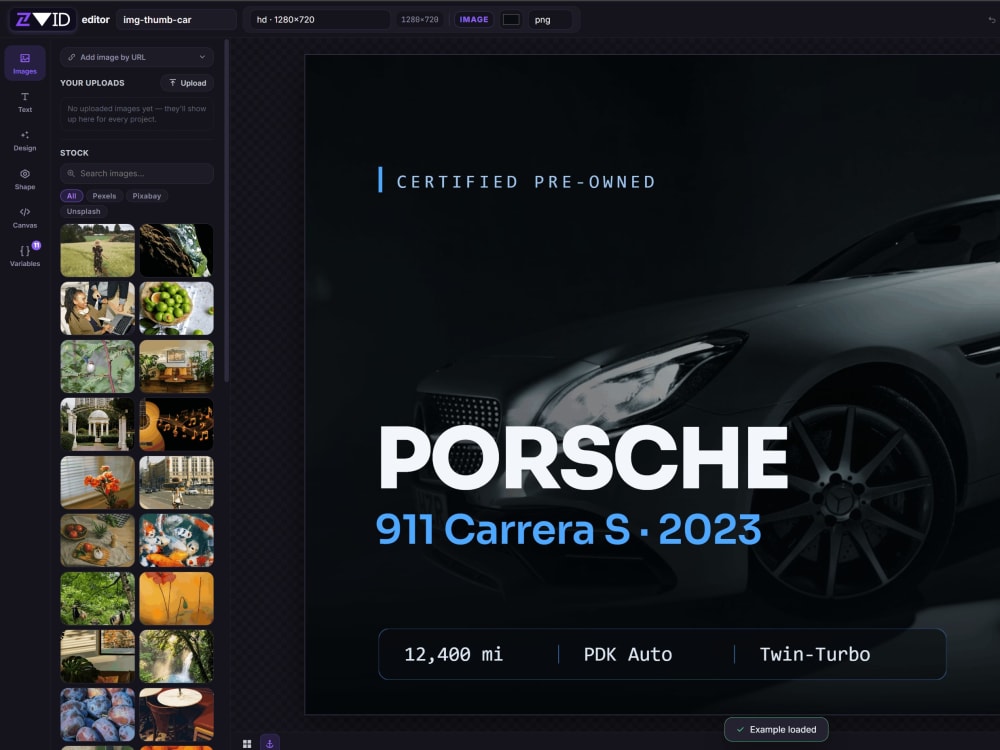This screenshot has height=750, width=1000.
Task: Select the Pixabay stock filter
Action: [x=147, y=196]
